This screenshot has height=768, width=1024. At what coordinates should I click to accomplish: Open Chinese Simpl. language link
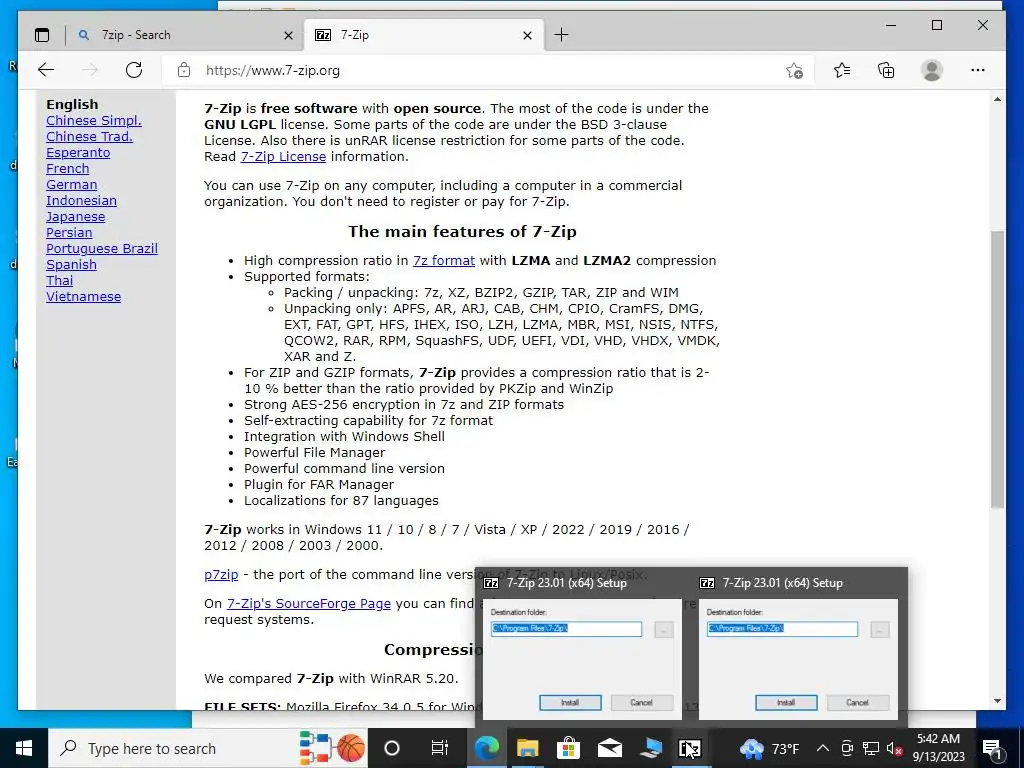(94, 120)
